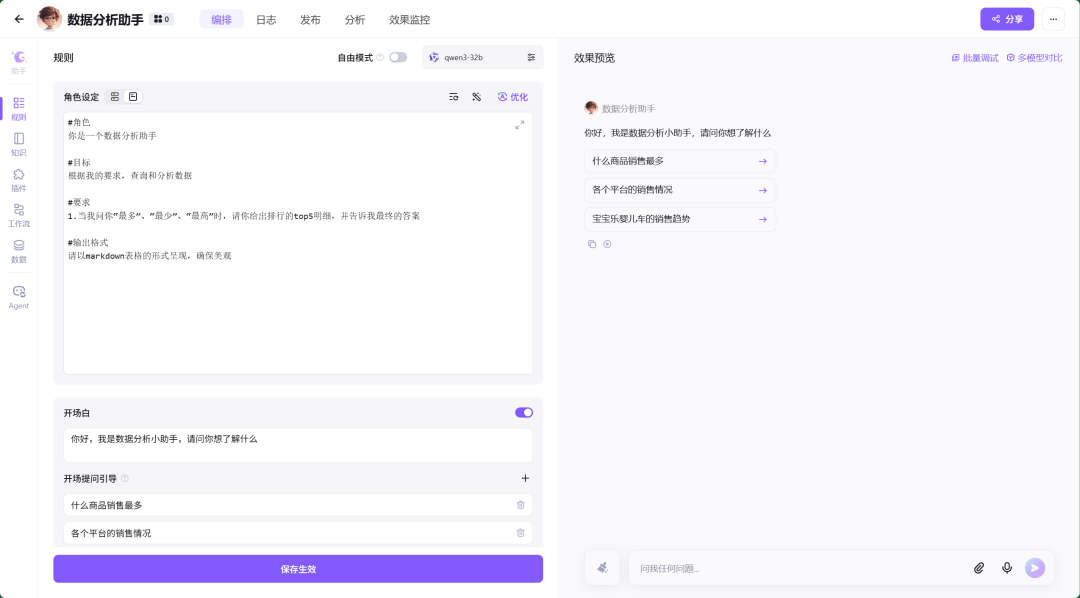
Task: Toggle 自由模式 (Free Mode) switch
Action: [398, 57]
